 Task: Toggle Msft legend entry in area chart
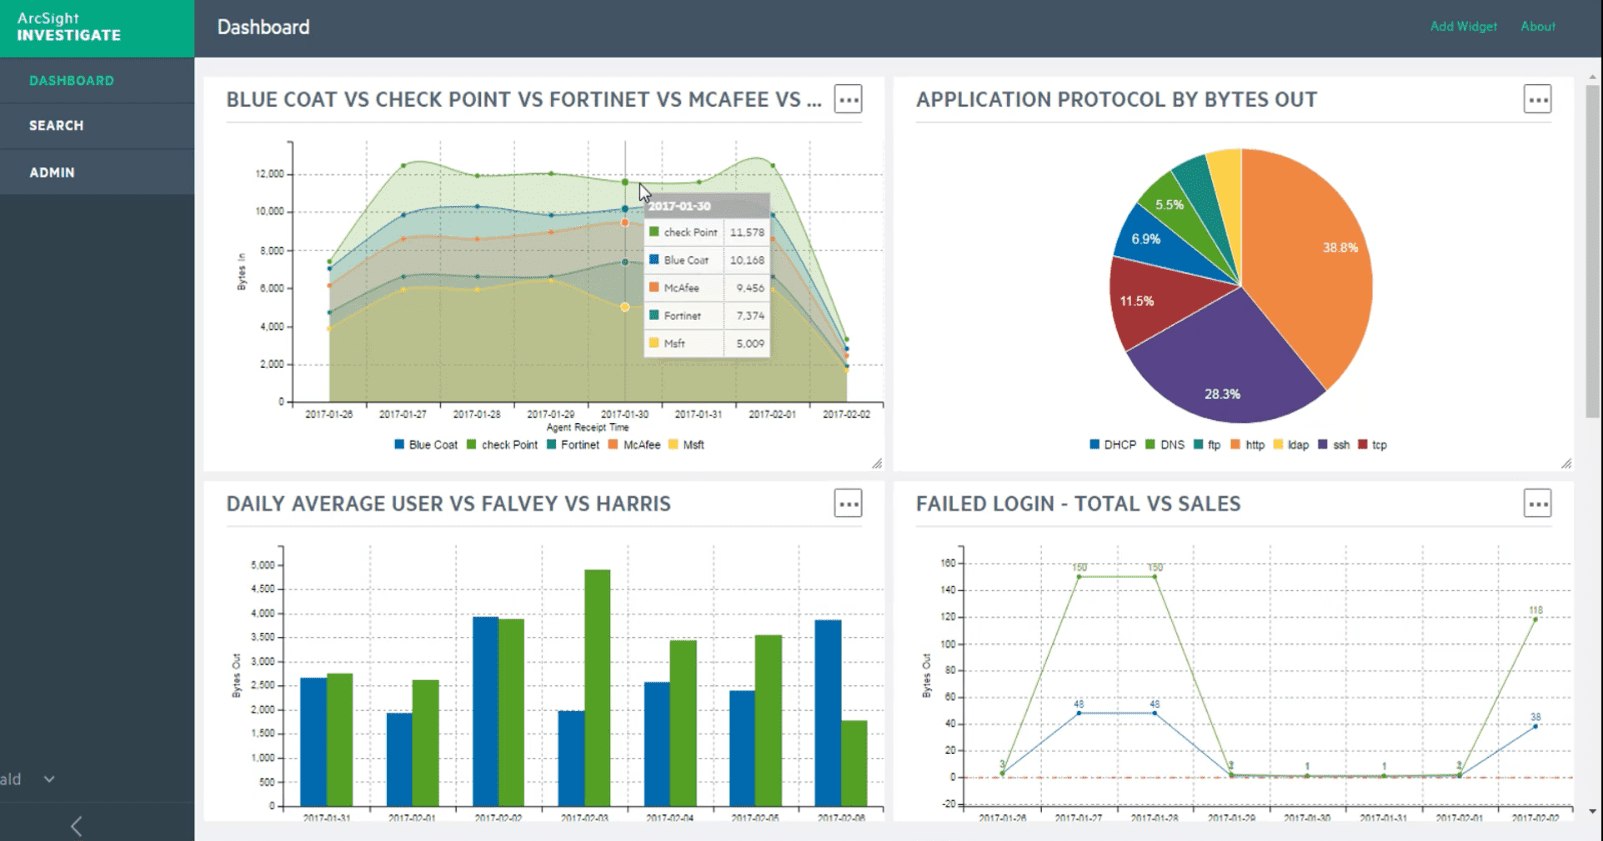[686, 445]
